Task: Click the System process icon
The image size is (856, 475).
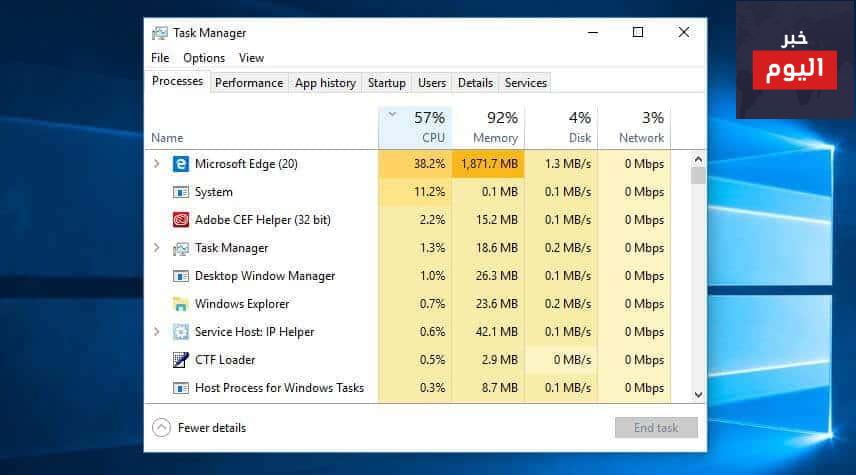Action: (181, 192)
